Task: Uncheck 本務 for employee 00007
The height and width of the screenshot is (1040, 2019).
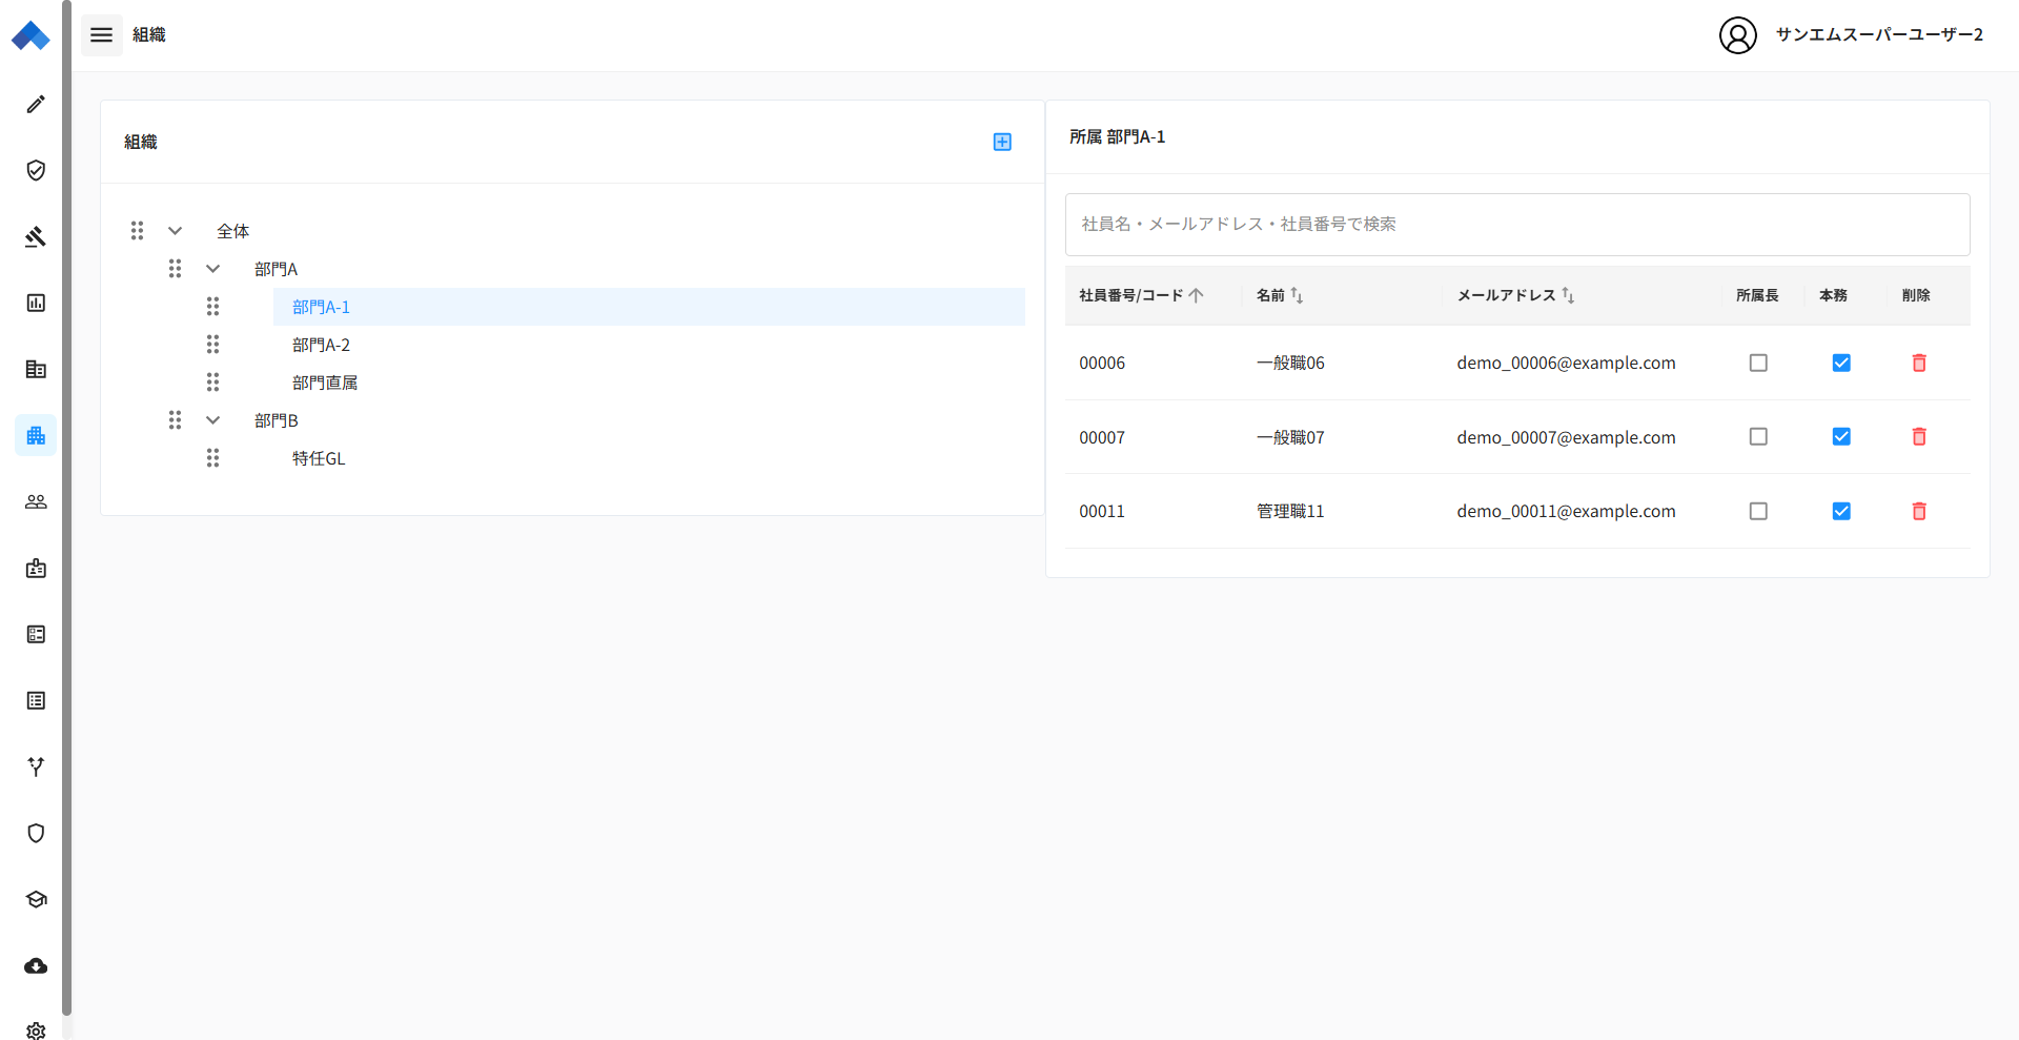Action: click(x=1841, y=437)
